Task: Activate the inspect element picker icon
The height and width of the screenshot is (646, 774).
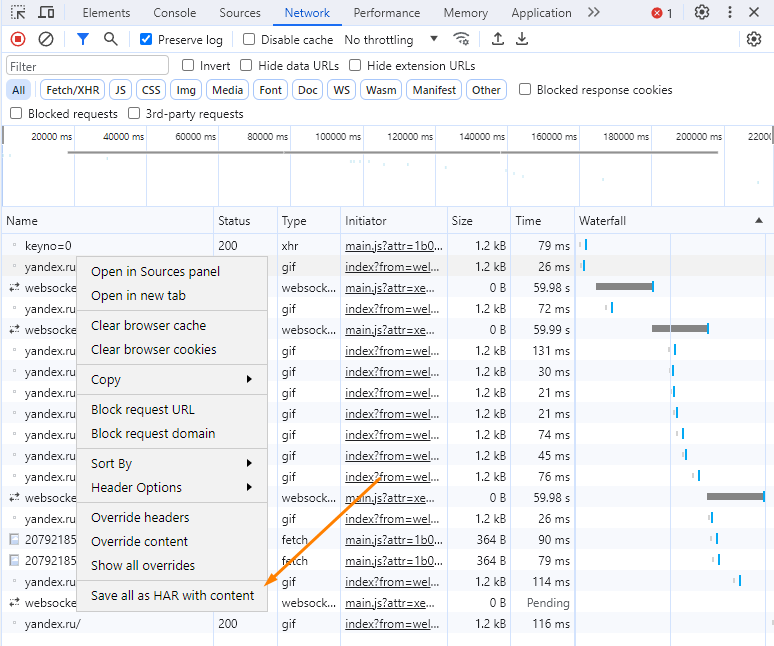Action: (18, 13)
